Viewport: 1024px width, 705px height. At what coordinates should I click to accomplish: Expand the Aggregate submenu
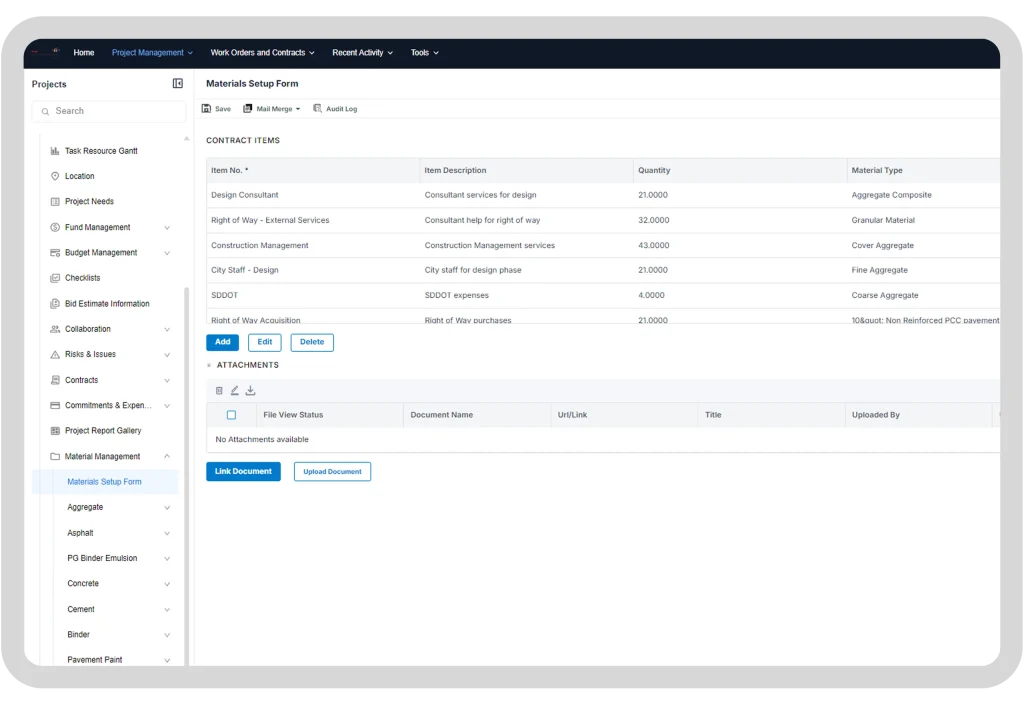point(167,508)
